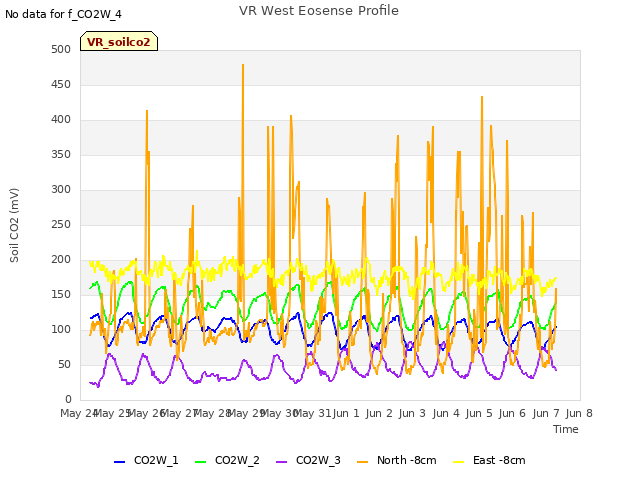640x480 pixels.
Task: Click the 250 y-axis tick label
Action: [61, 224]
